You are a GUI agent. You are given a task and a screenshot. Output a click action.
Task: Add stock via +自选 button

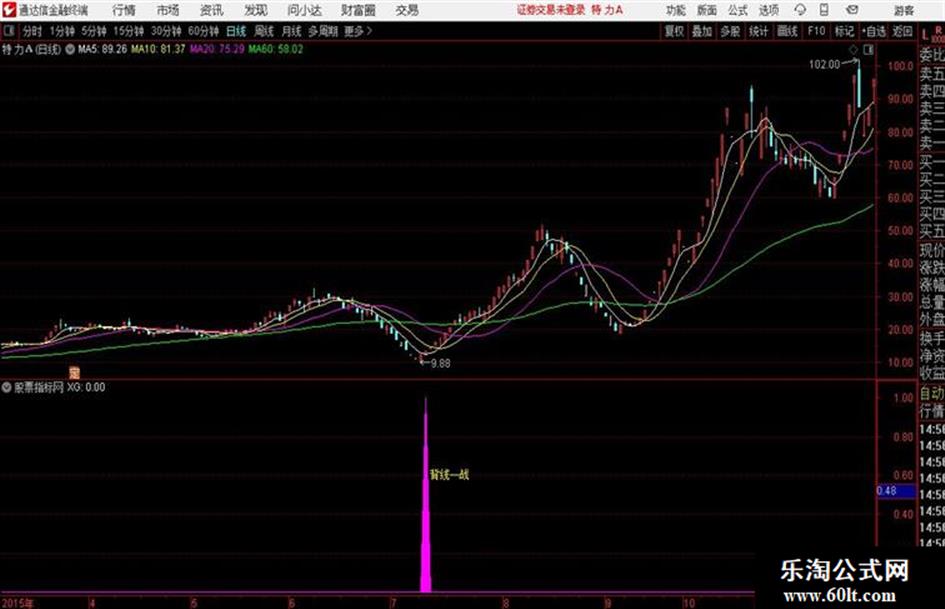tap(873, 31)
